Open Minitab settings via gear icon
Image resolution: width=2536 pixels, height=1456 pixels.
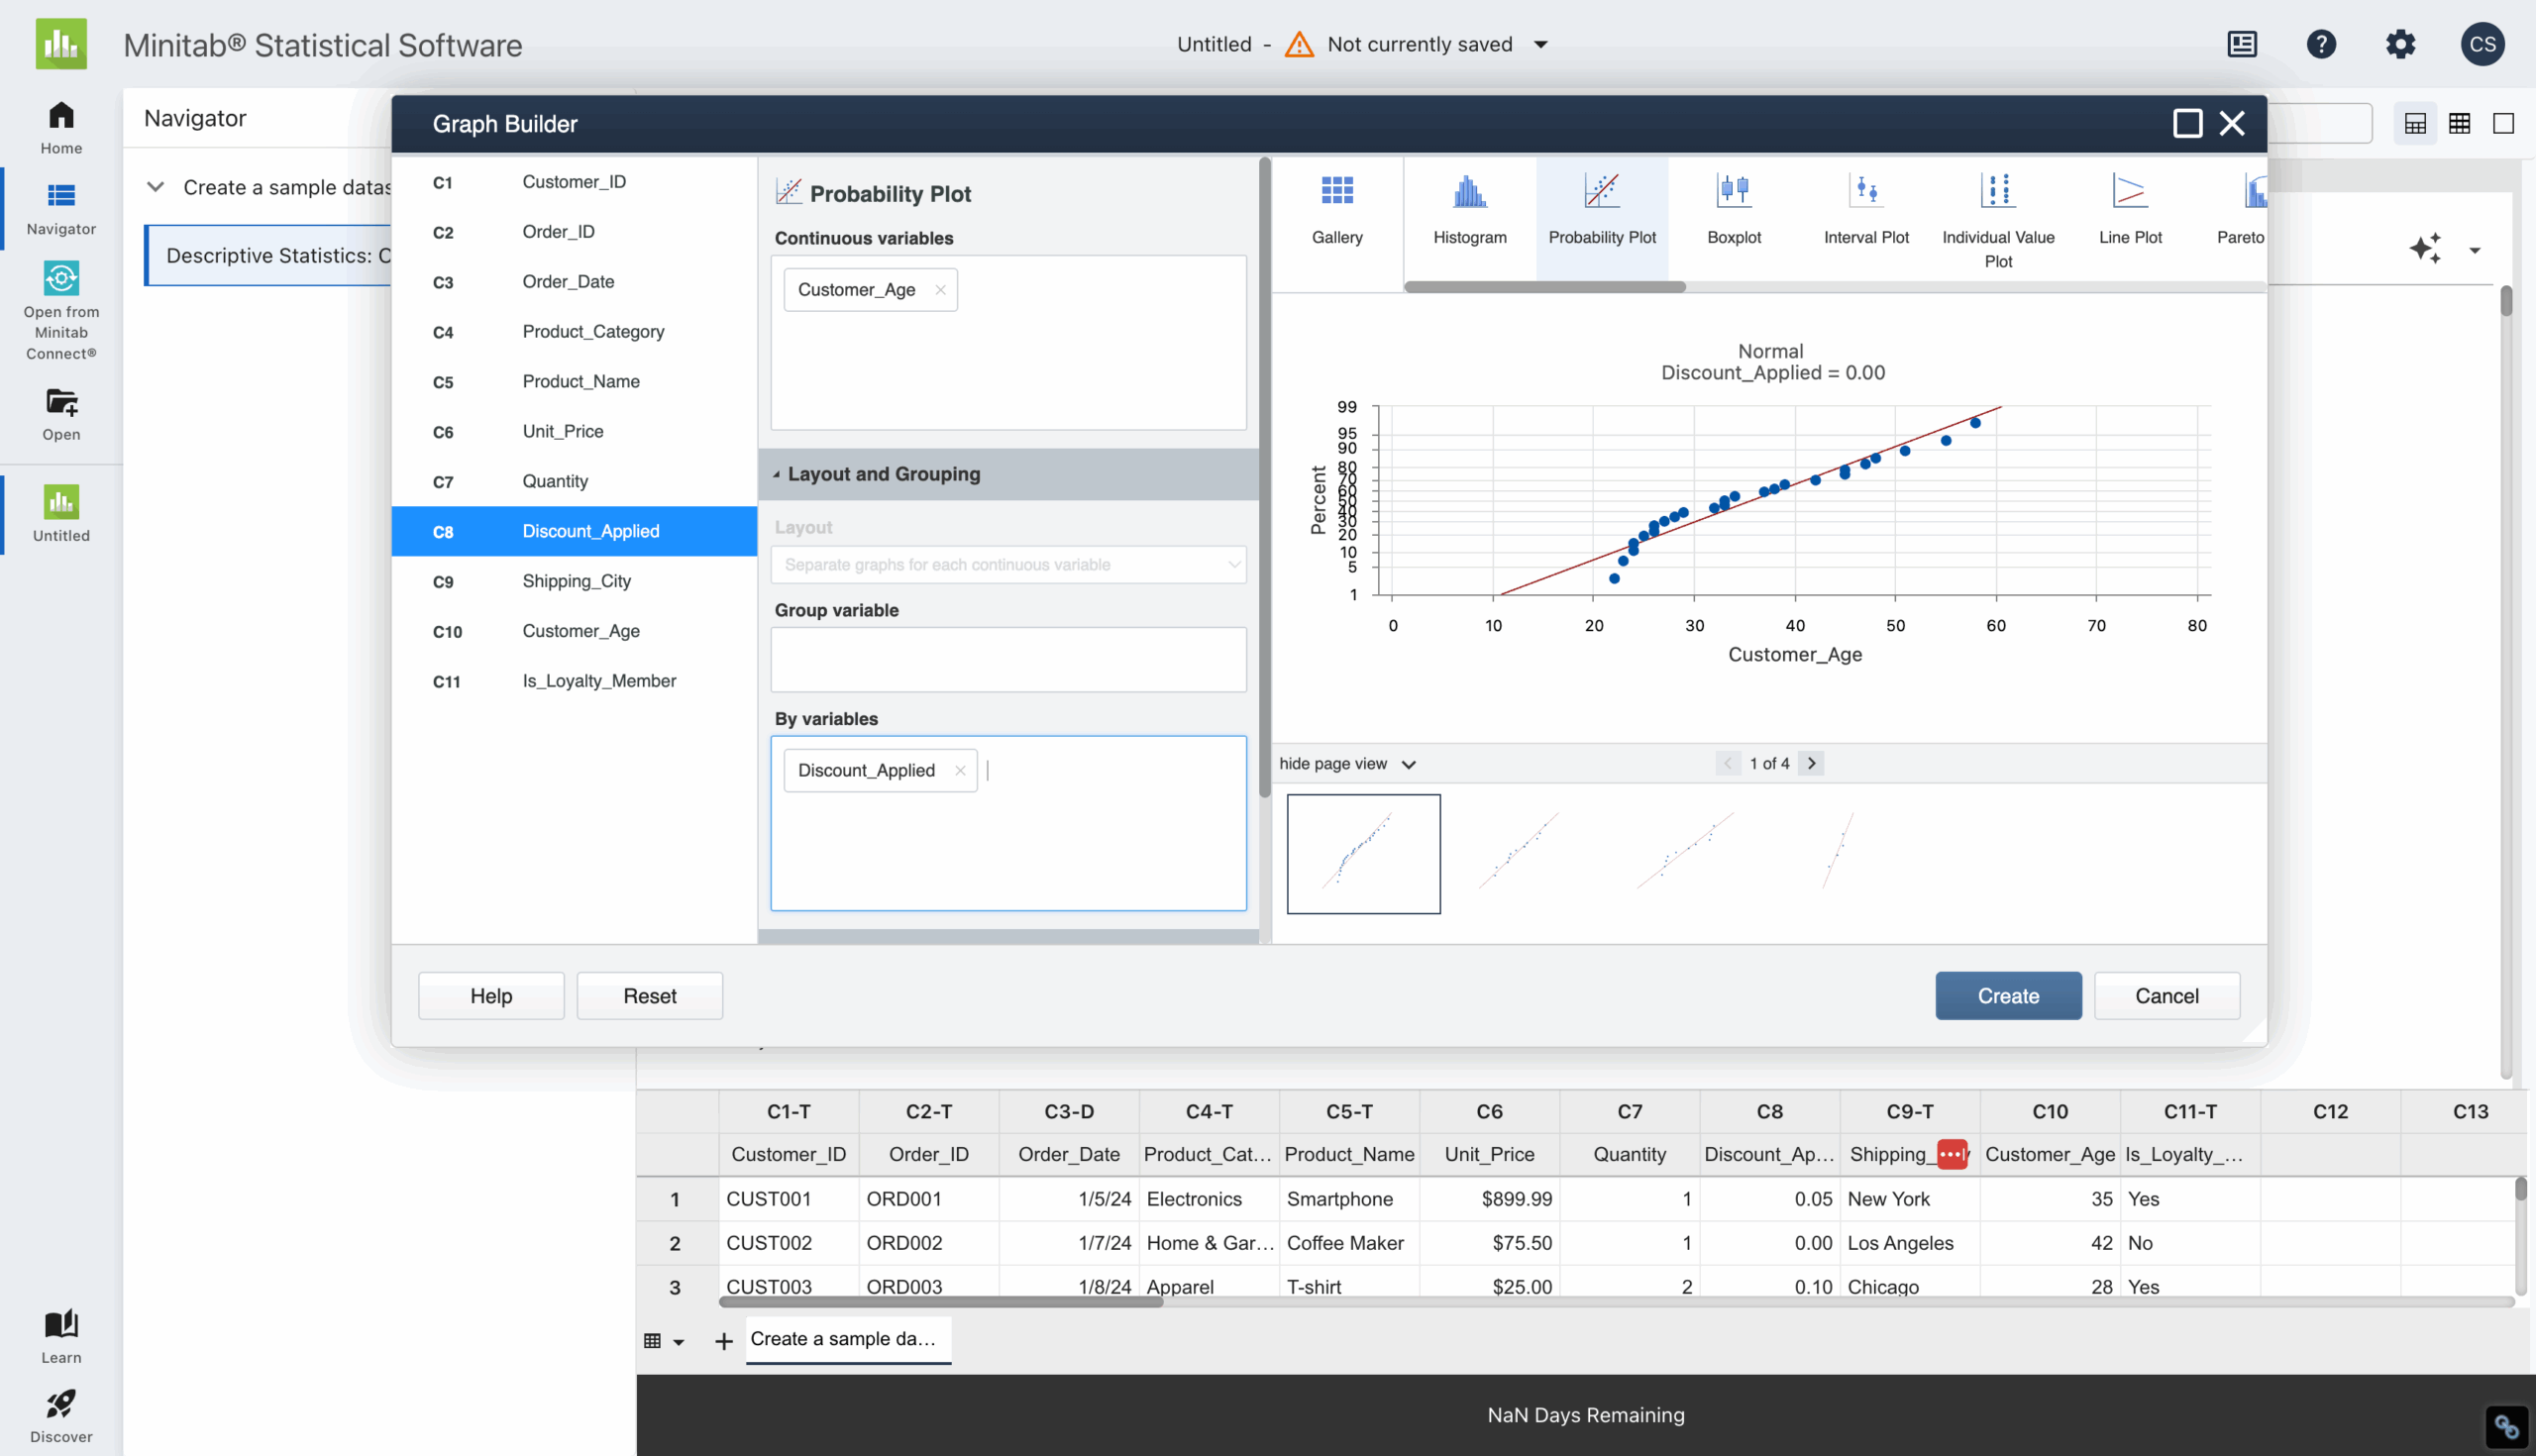2401,44
